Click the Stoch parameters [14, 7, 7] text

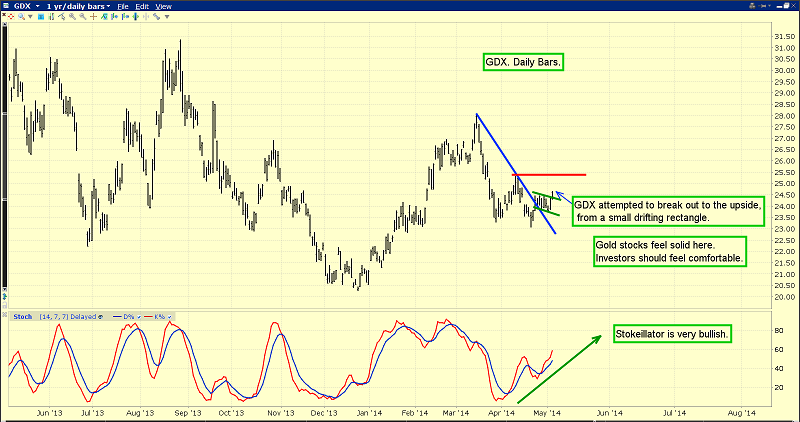(x=55, y=317)
